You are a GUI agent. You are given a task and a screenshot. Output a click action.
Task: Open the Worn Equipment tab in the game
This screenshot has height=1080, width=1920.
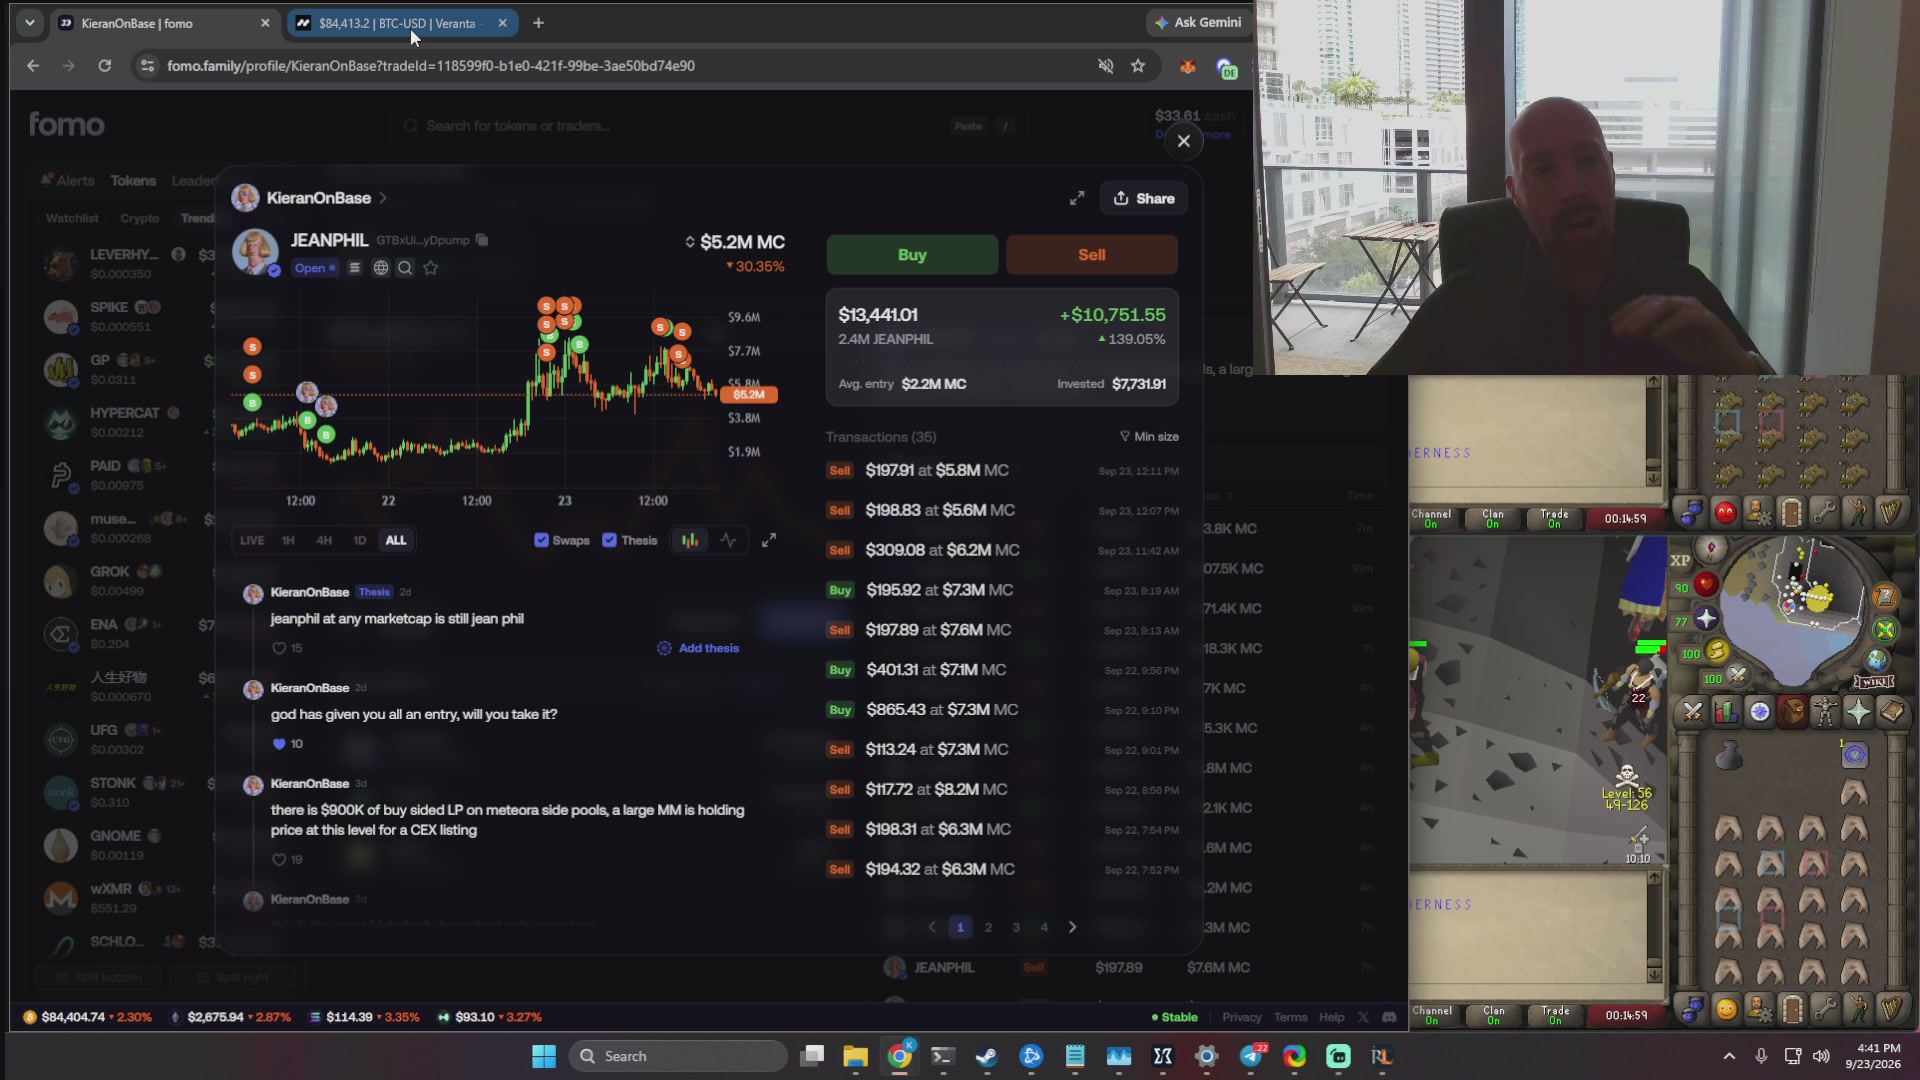tap(1825, 712)
